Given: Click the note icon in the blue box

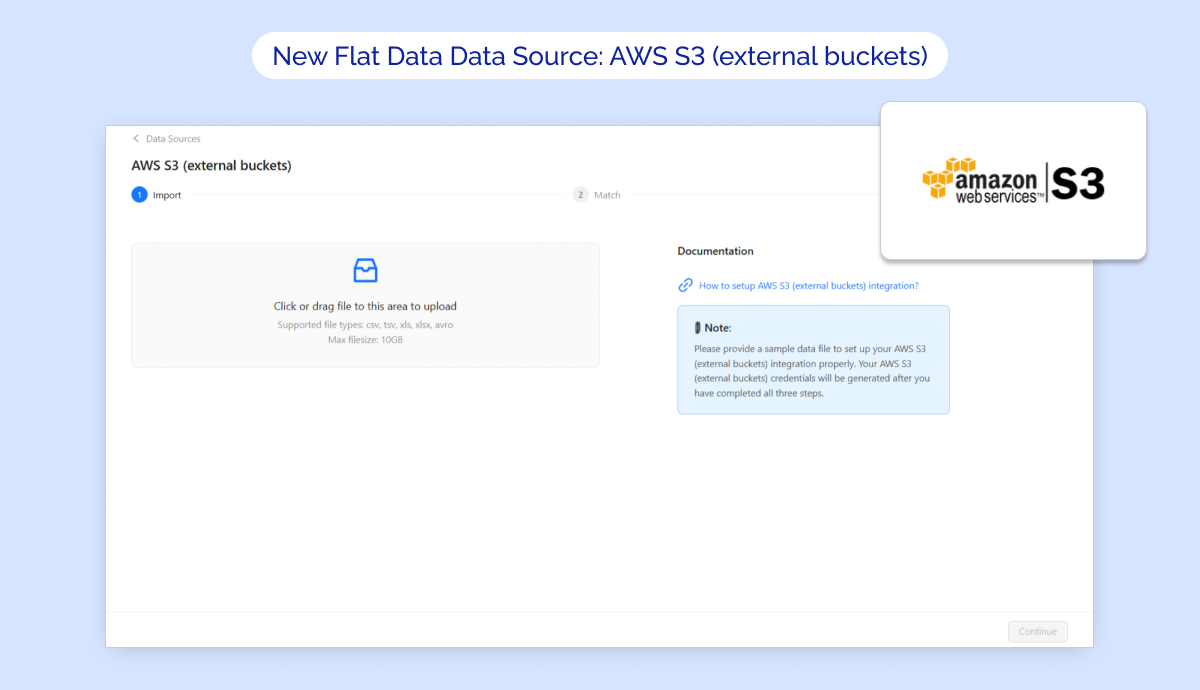Looking at the screenshot, I should click(697, 328).
